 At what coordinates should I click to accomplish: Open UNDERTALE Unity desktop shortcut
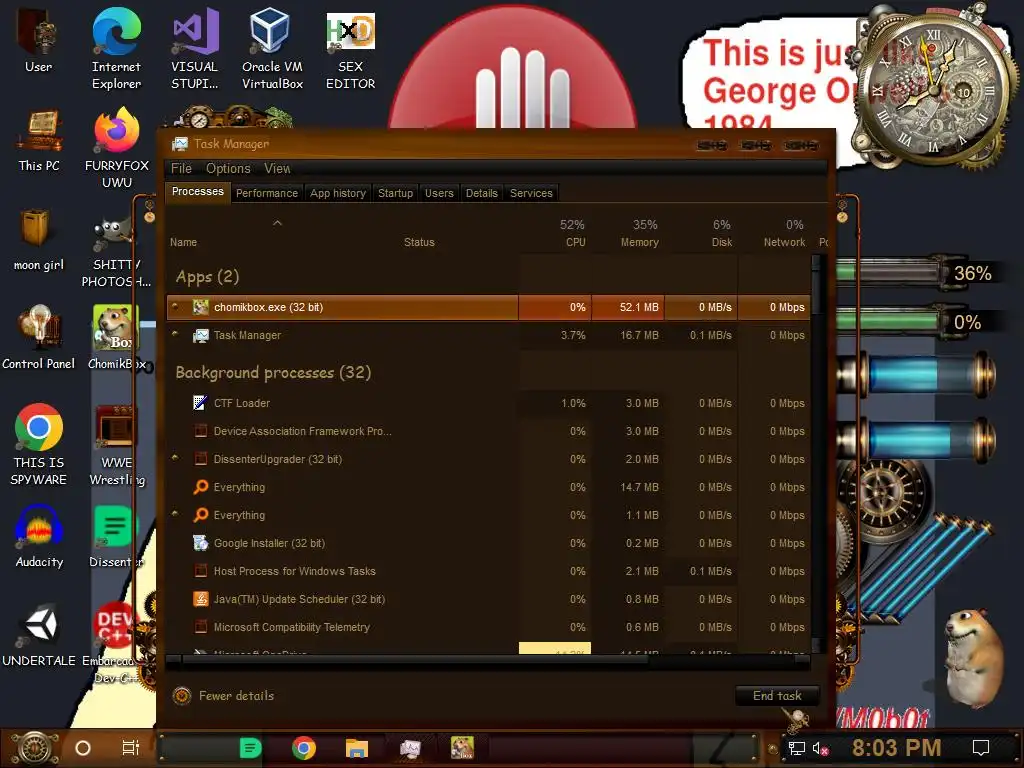pos(39,636)
